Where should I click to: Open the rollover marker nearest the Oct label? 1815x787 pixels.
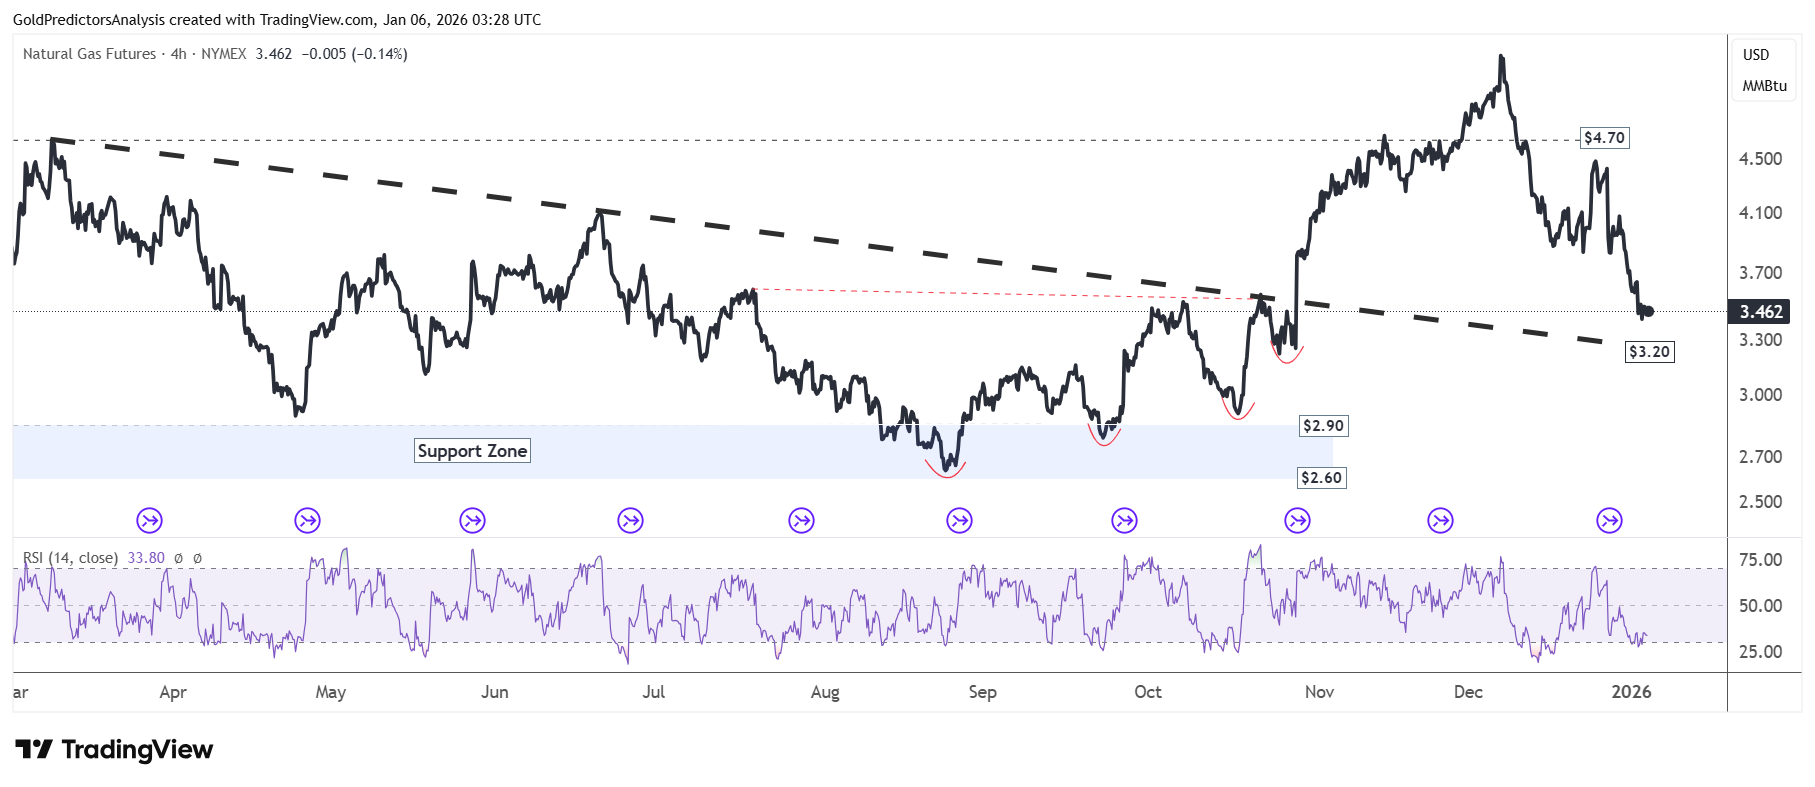(x=1124, y=520)
